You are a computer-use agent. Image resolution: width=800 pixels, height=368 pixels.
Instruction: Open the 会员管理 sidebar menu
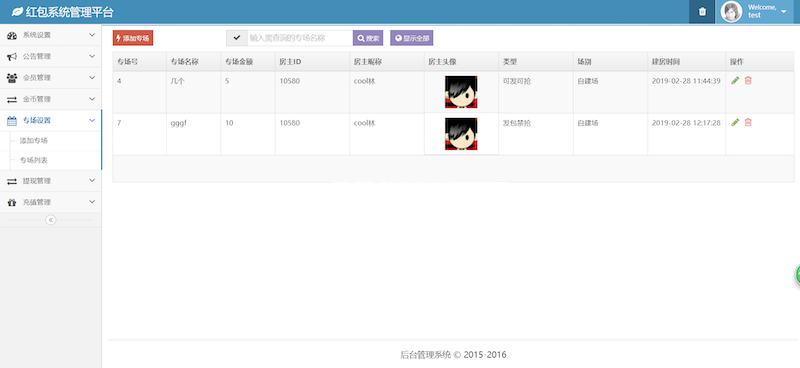click(51, 78)
